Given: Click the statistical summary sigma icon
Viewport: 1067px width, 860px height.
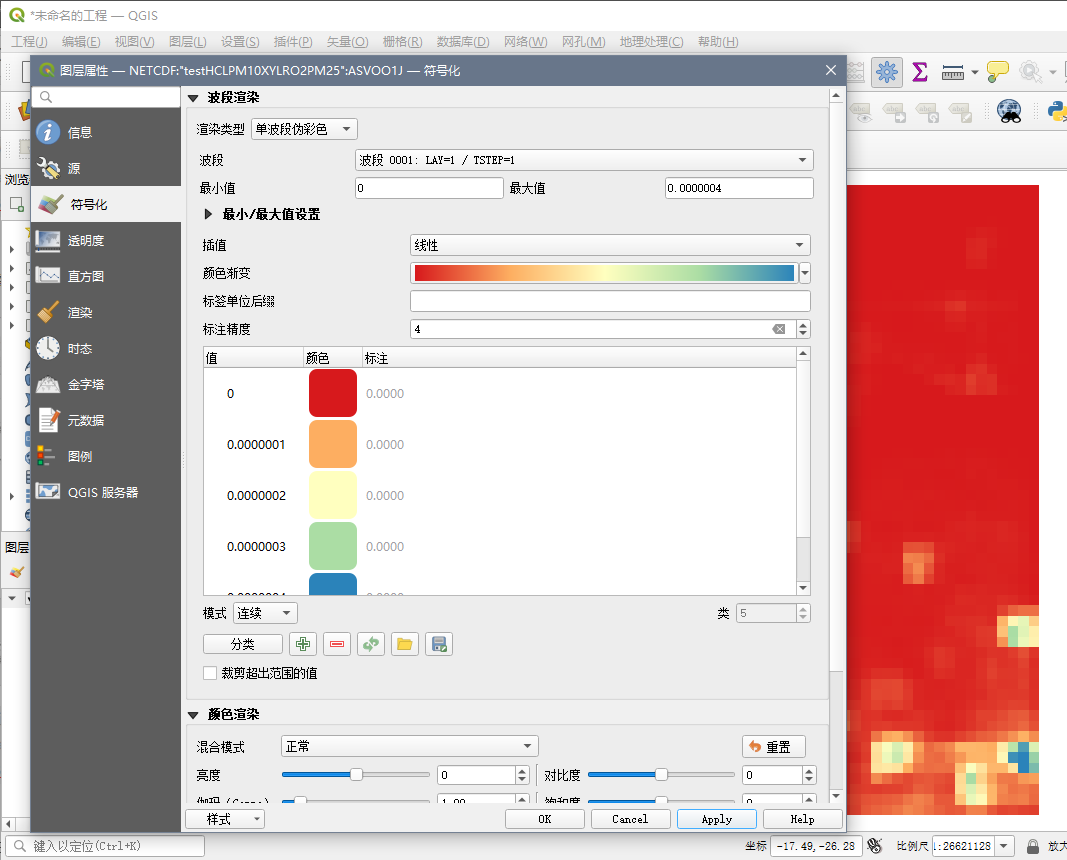Looking at the screenshot, I should pos(919,72).
